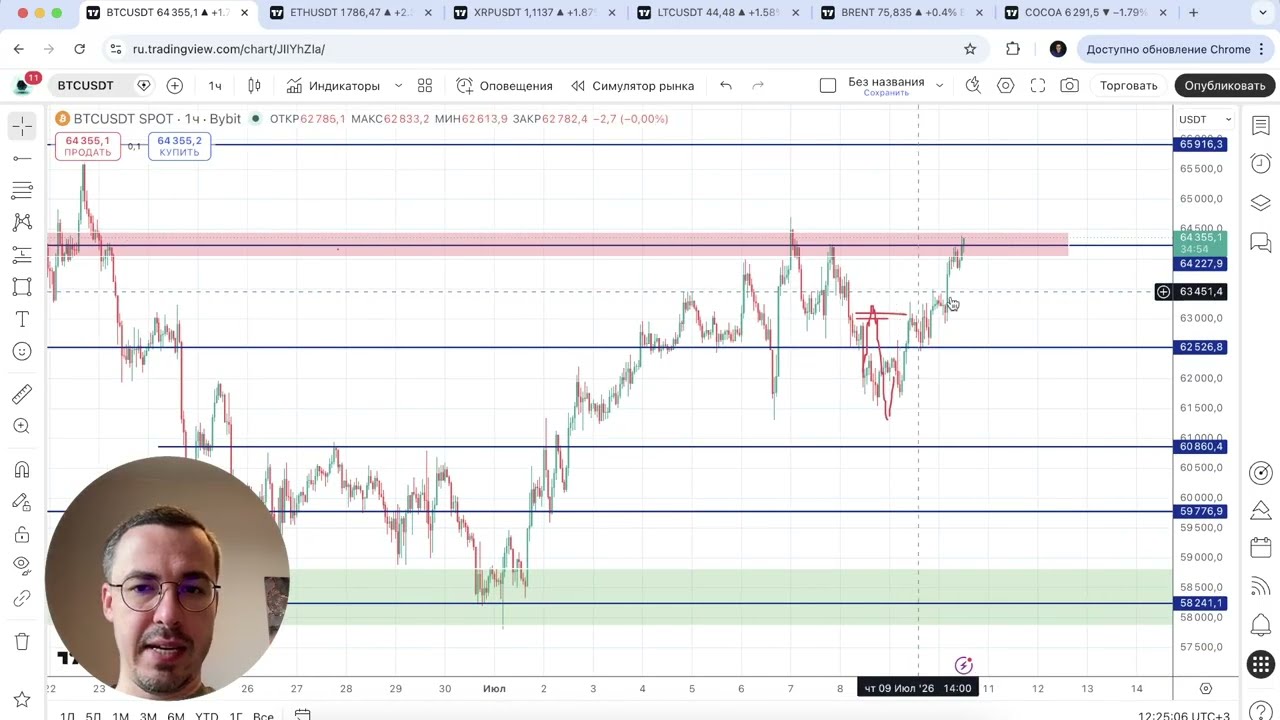
Task: Open the quick search lightning magnifier
Action: [x=973, y=85]
